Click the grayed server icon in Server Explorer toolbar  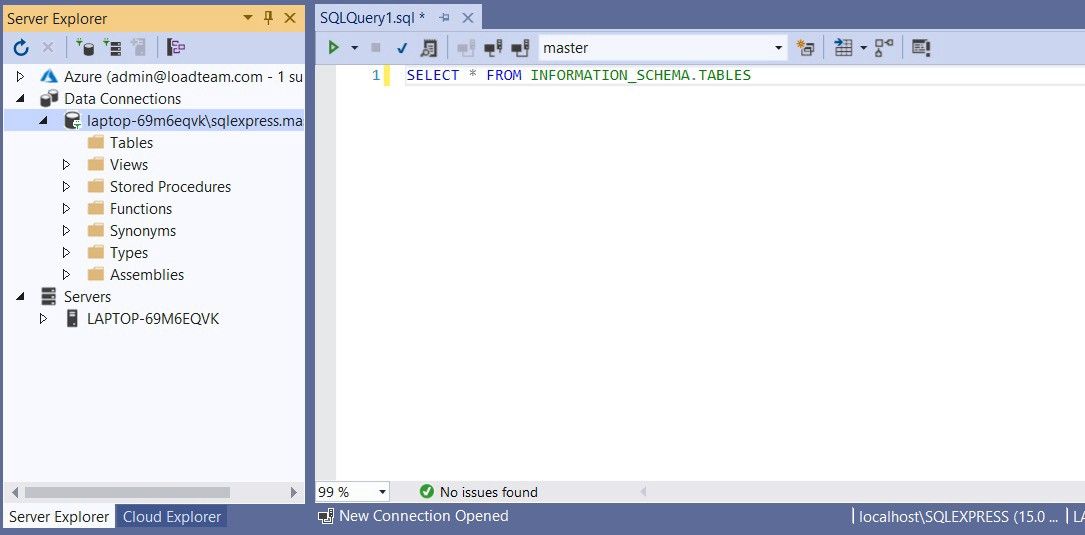138,48
